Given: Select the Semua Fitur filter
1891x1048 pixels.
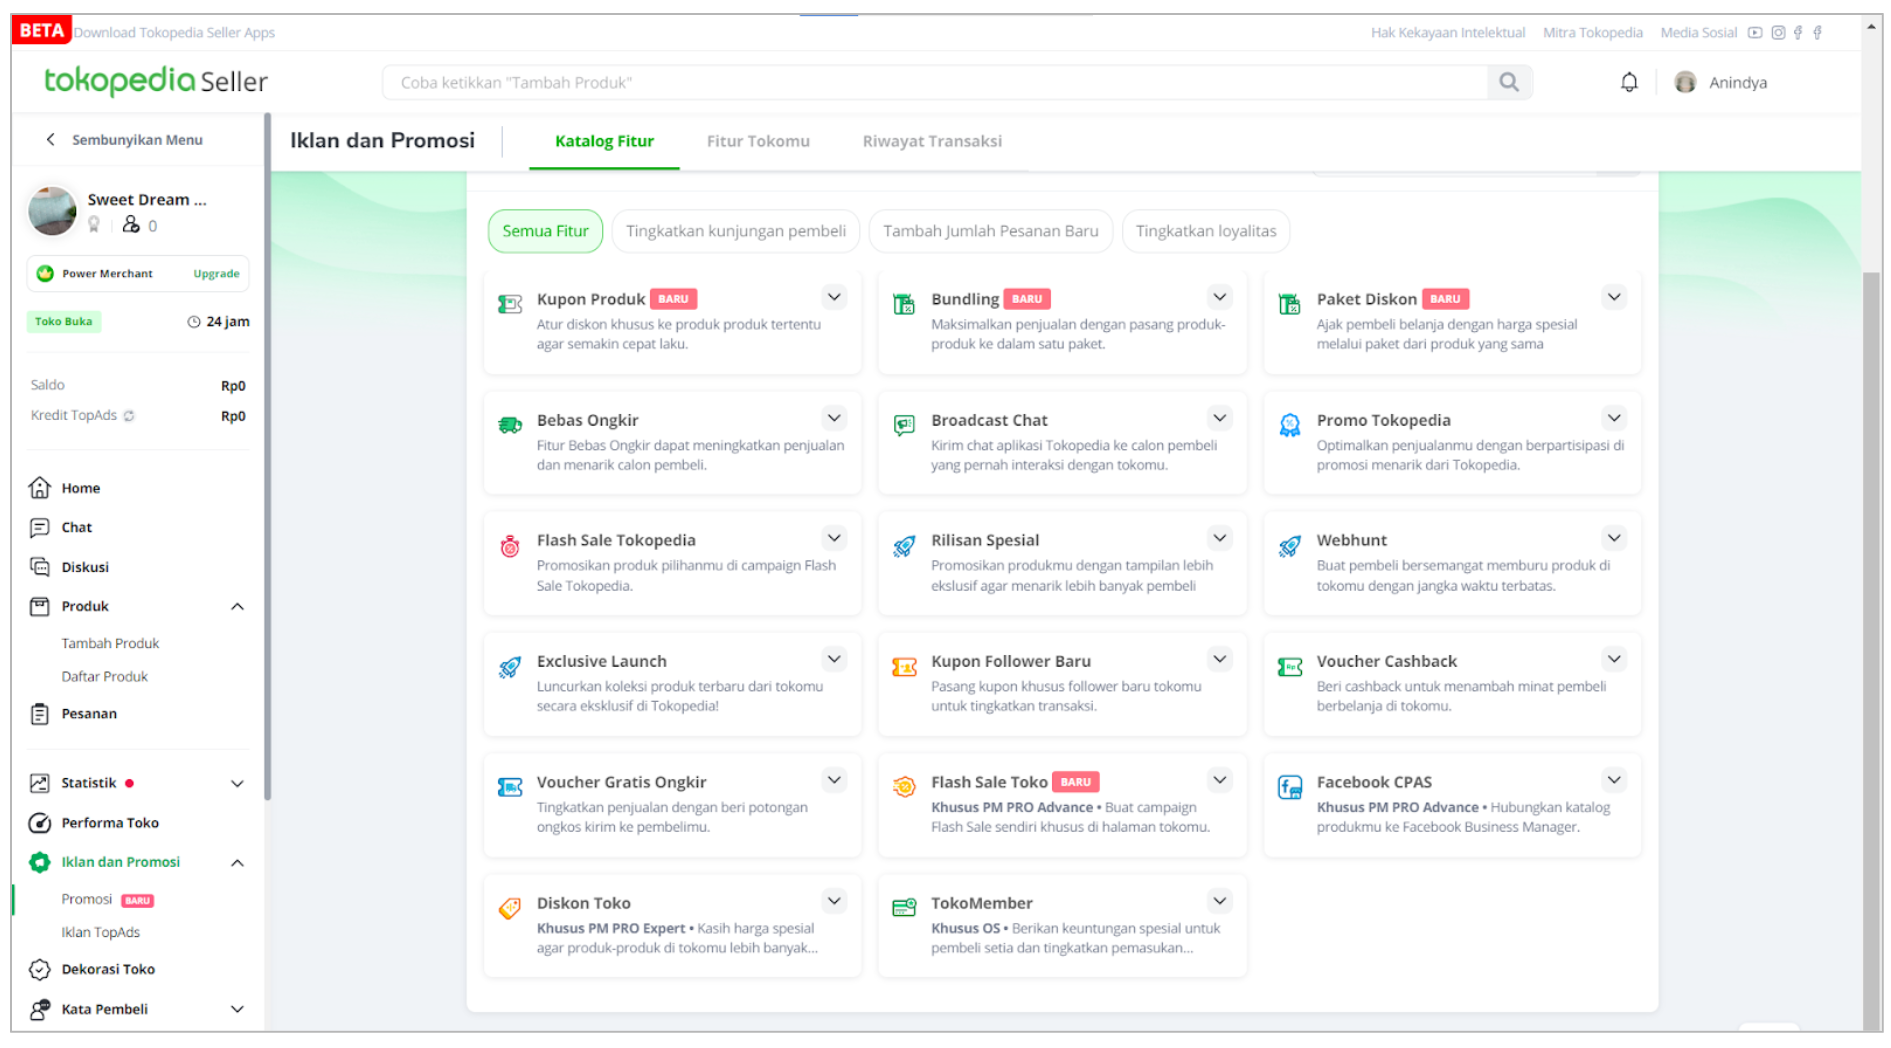Looking at the screenshot, I should coord(545,231).
